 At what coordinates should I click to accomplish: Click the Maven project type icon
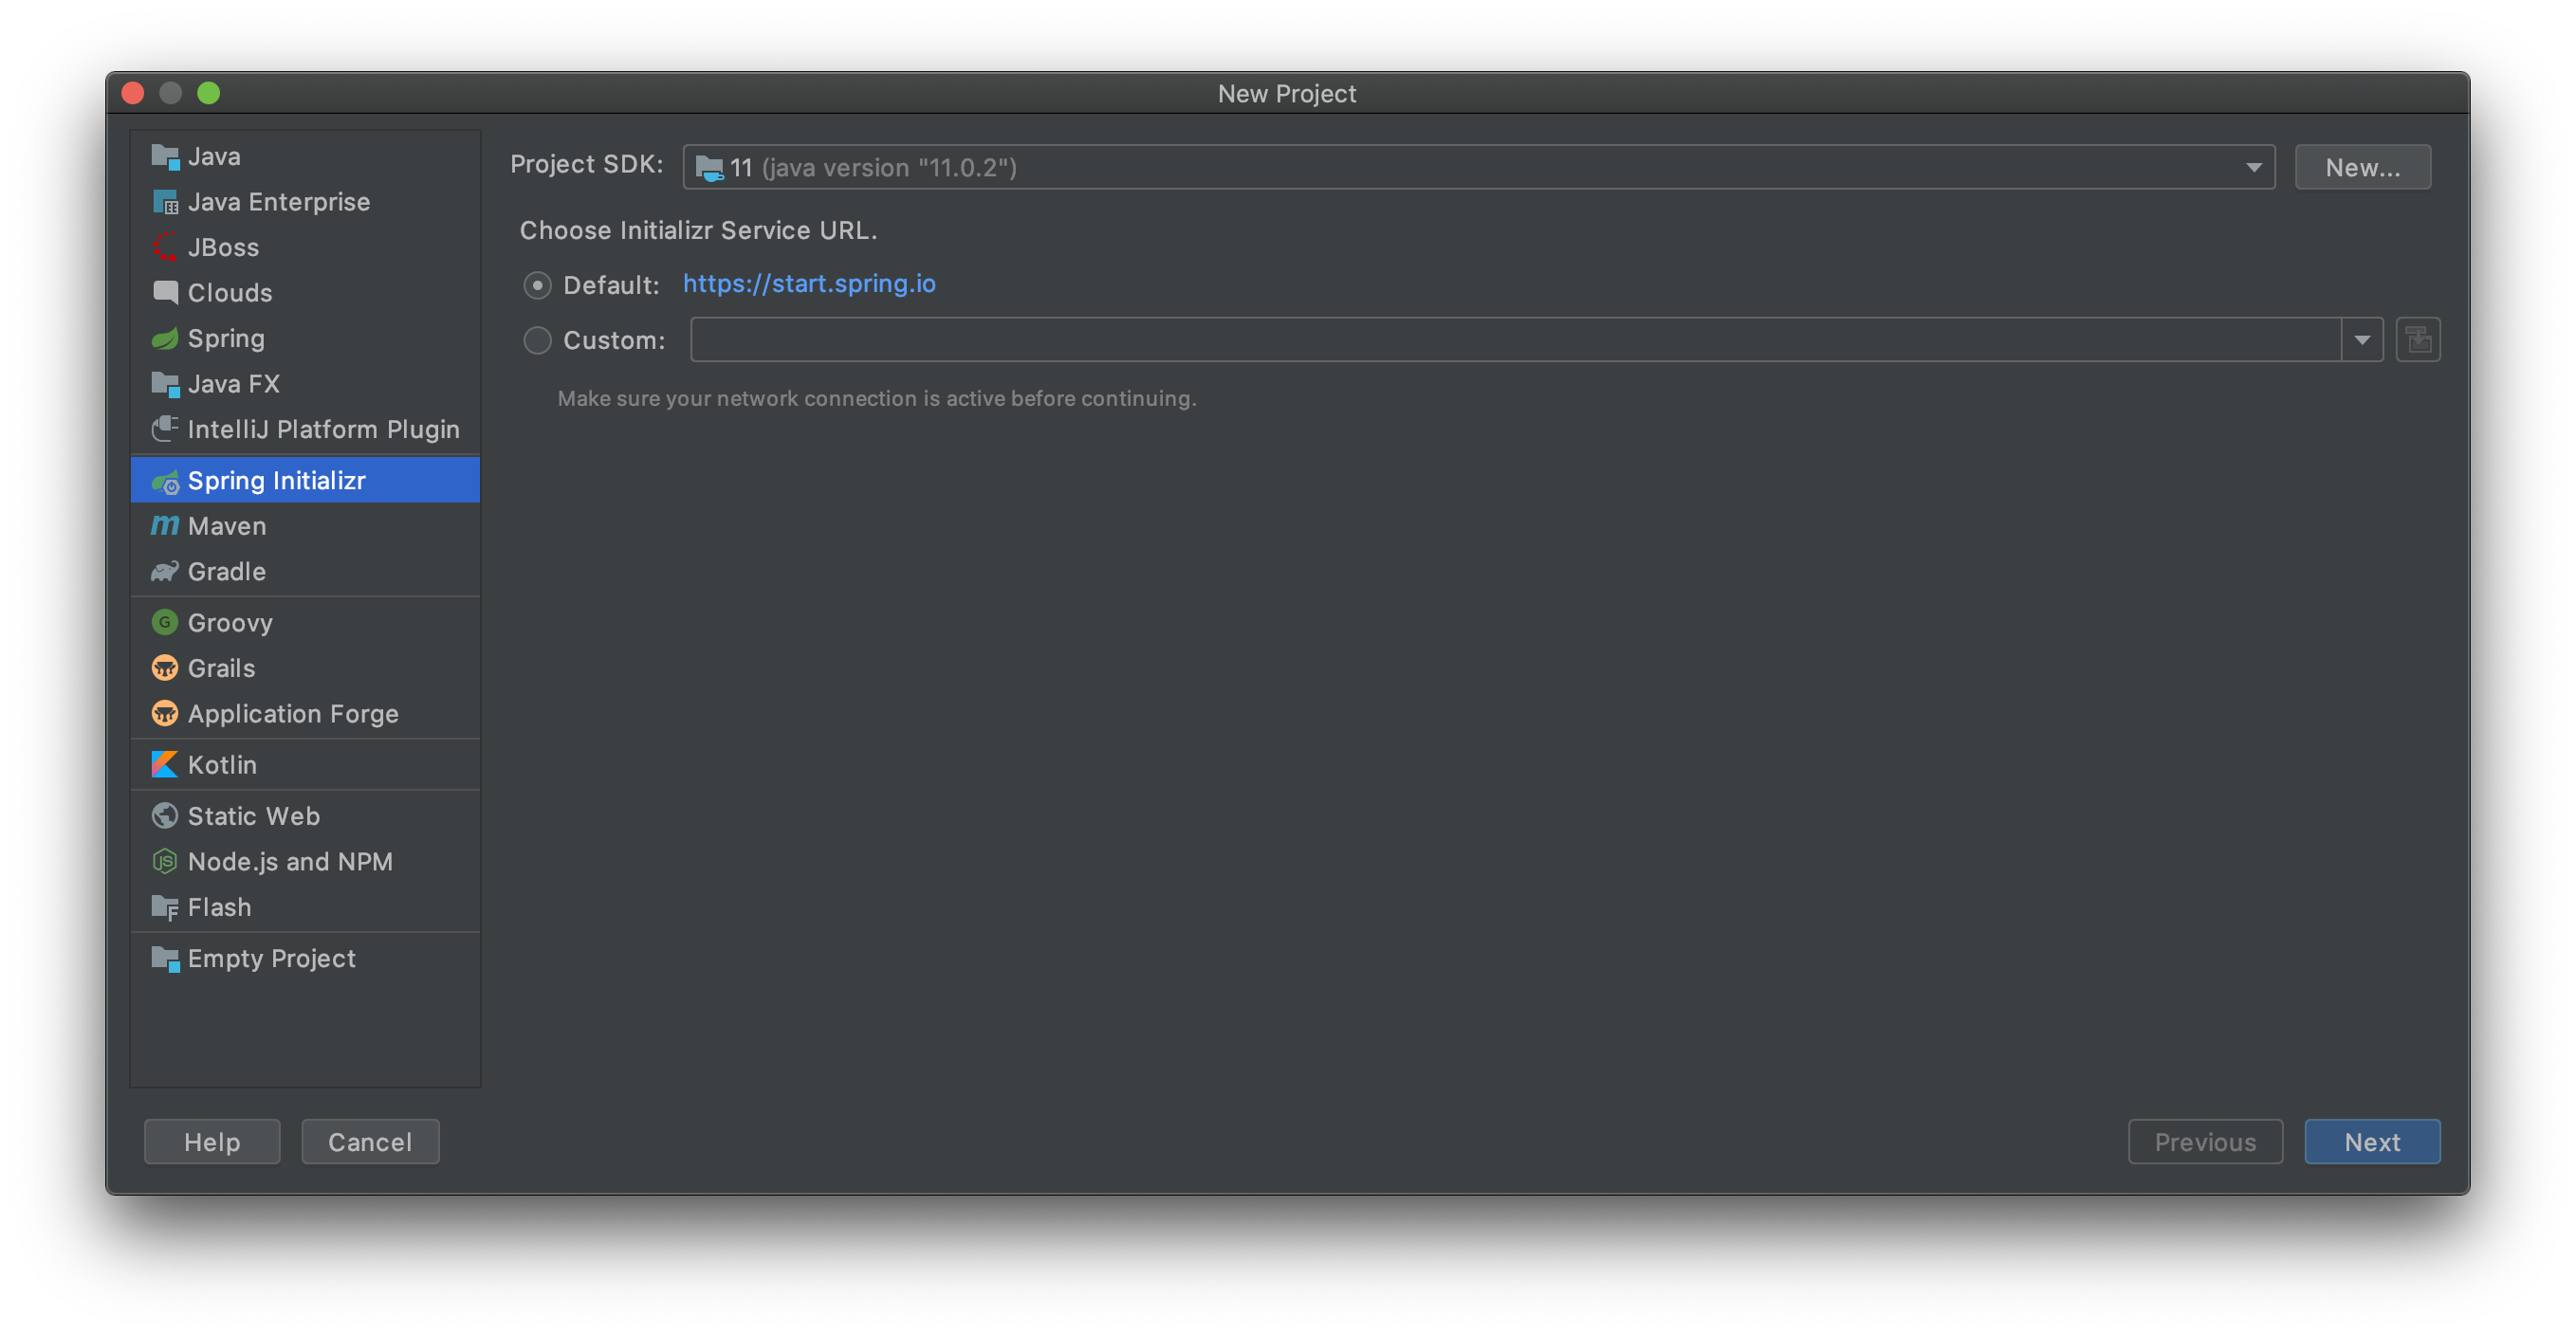coord(164,526)
